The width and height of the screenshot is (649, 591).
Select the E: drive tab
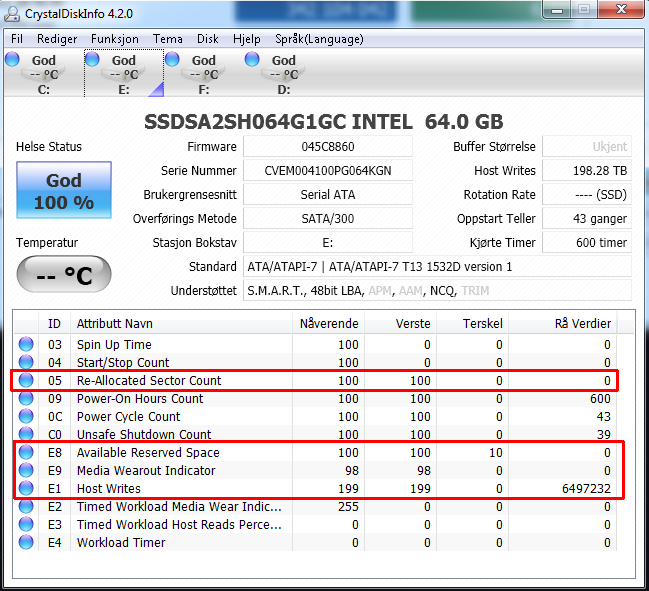click(x=124, y=73)
